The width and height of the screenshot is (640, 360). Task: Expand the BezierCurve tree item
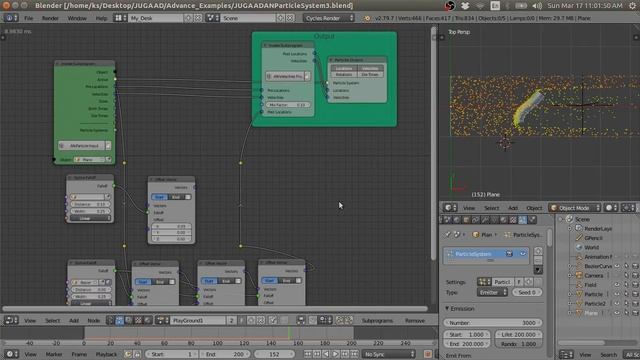570,266
